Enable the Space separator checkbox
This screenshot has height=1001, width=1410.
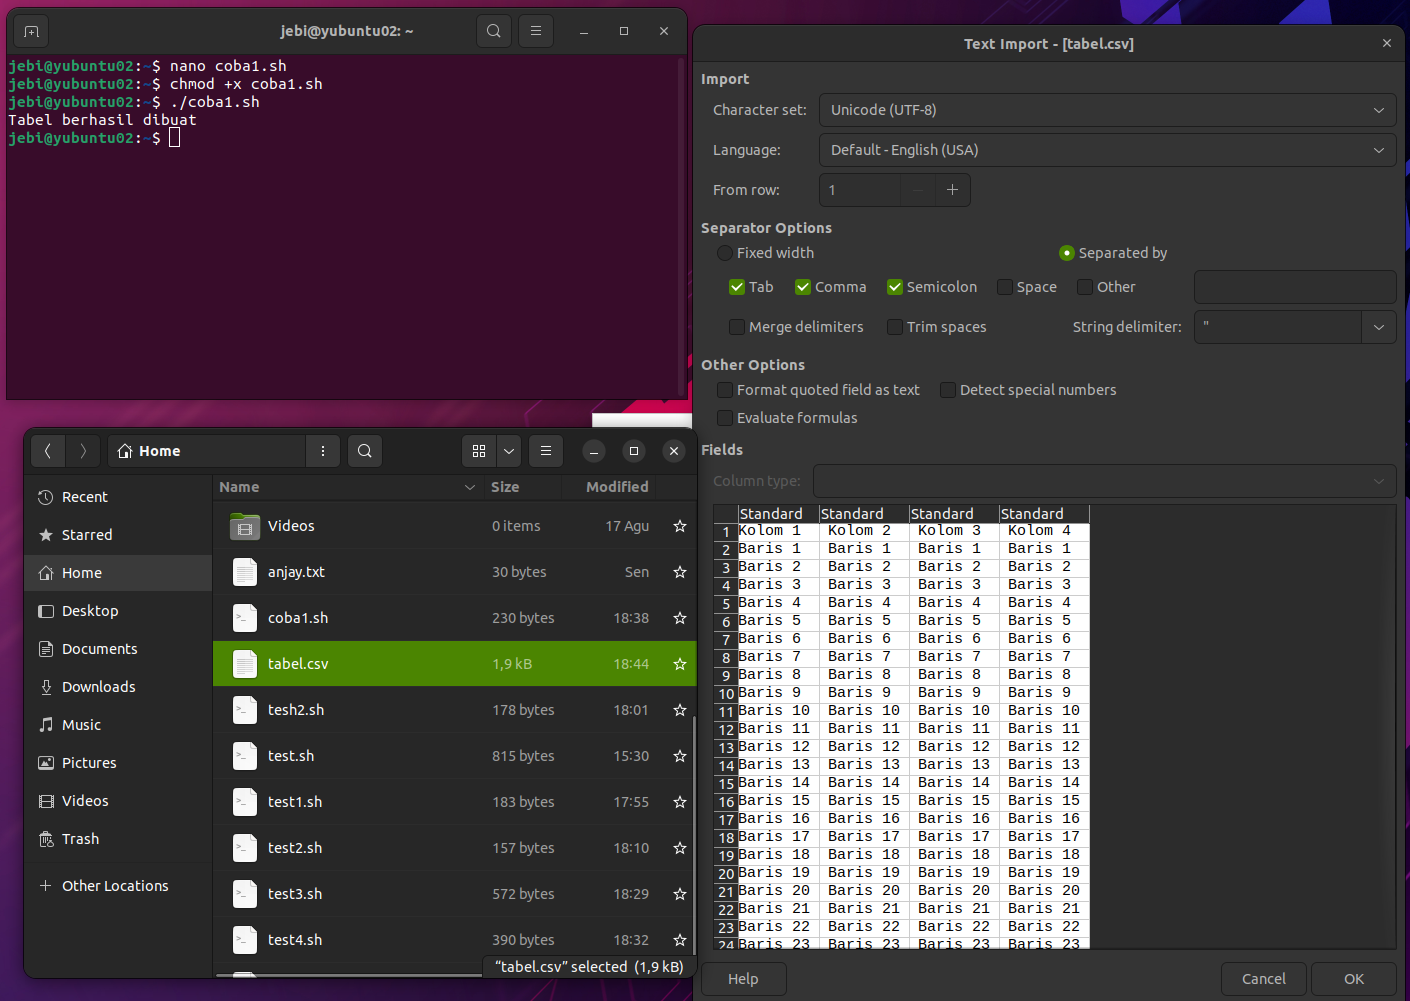point(1005,287)
